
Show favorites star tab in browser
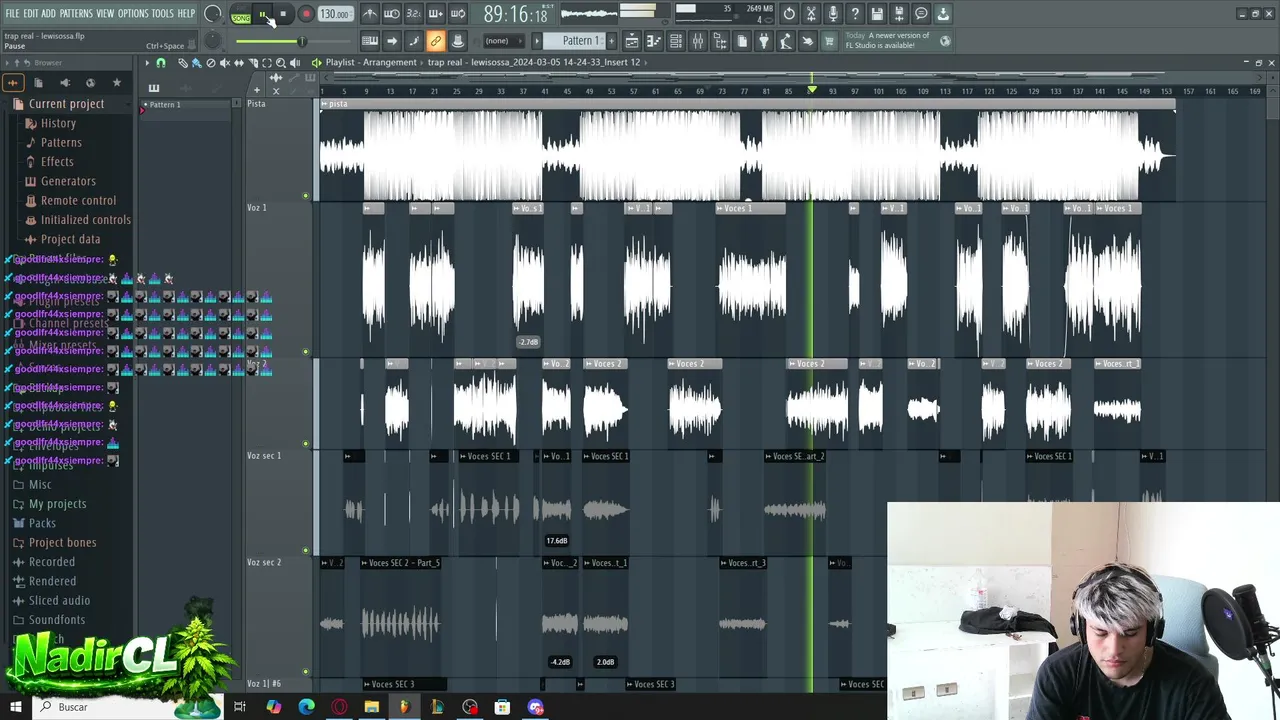[x=116, y=83]
